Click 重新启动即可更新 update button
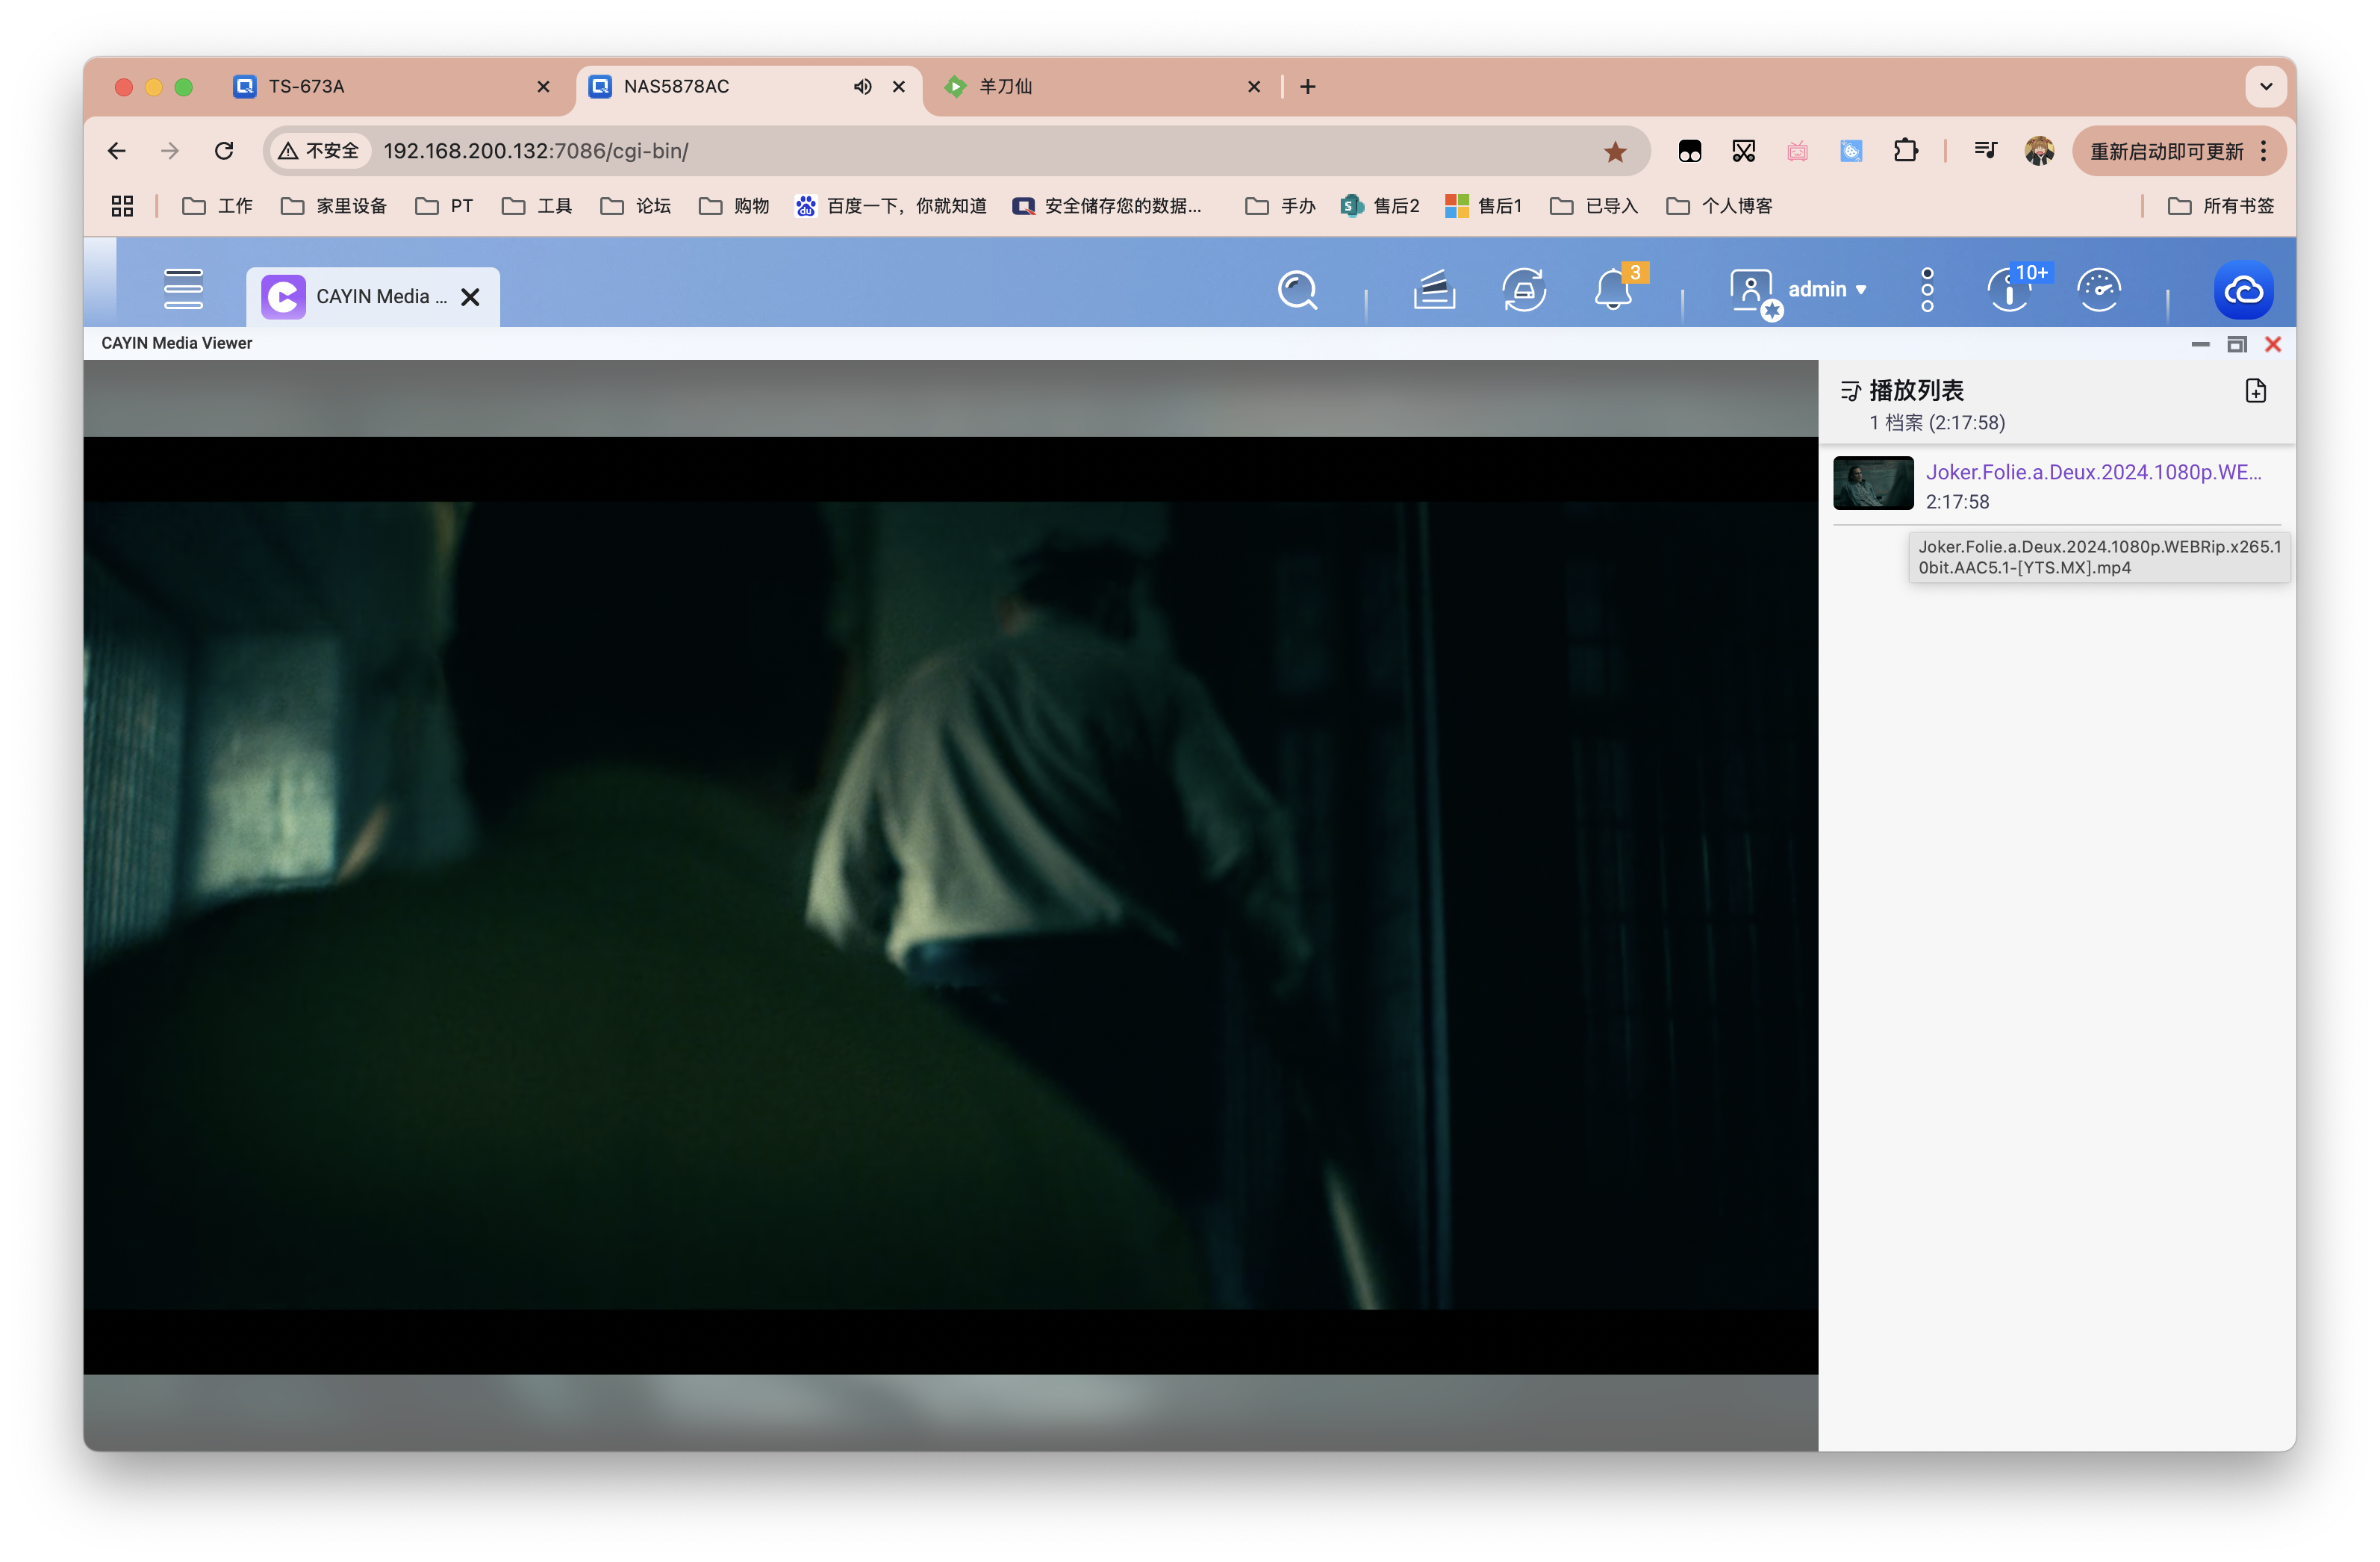This screenshot has width=2380, height=1562. coord(2166,151)
